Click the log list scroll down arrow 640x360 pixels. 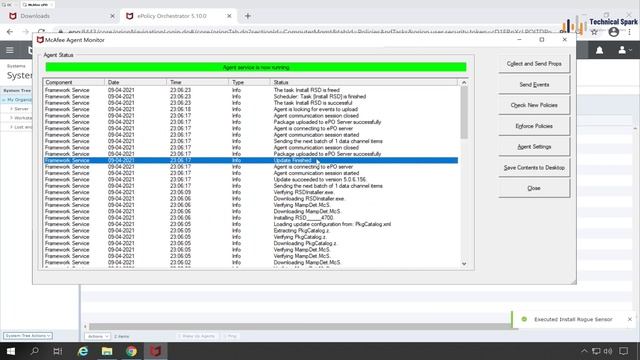click(464, 264)
